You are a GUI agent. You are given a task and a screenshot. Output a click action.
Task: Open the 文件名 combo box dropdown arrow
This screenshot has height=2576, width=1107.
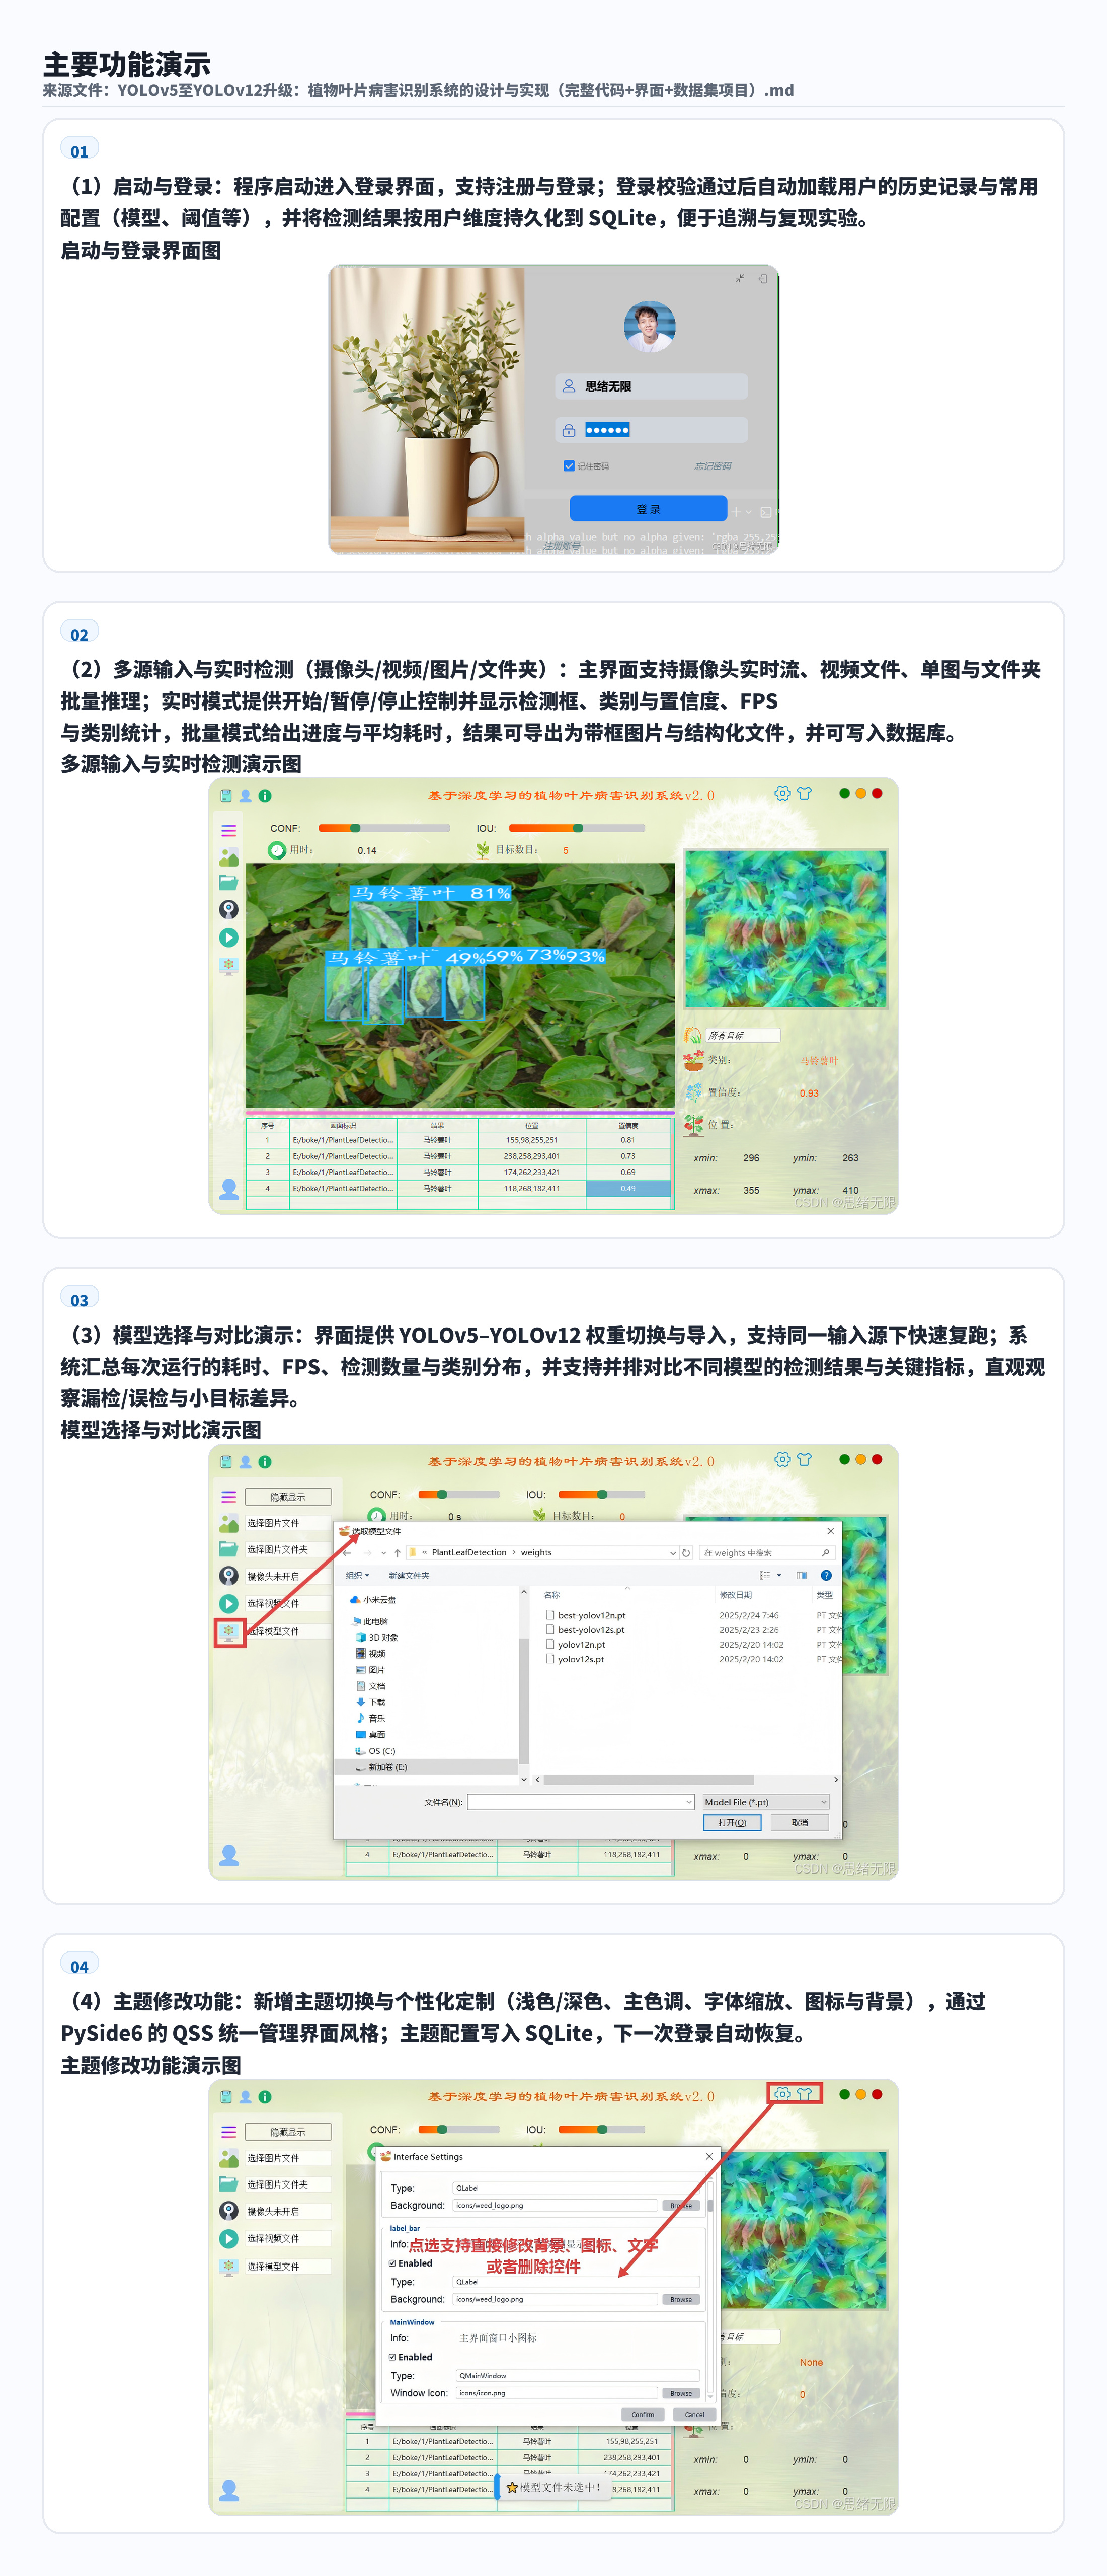coord(689,1802)
